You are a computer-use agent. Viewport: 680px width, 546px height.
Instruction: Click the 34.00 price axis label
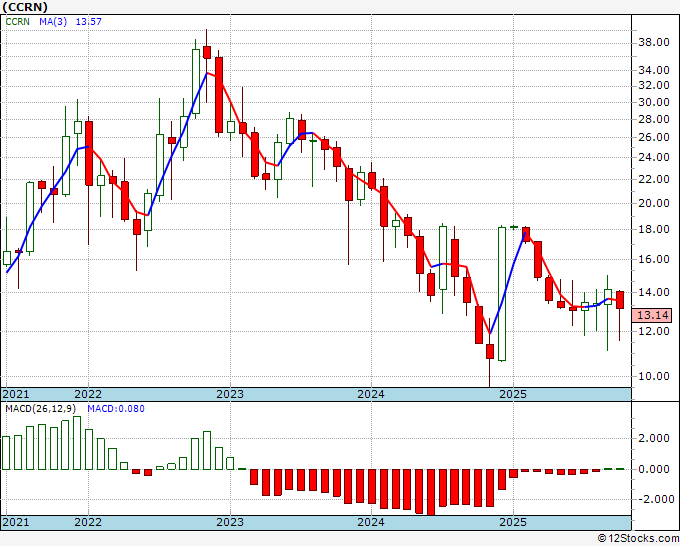click(654, 70)
